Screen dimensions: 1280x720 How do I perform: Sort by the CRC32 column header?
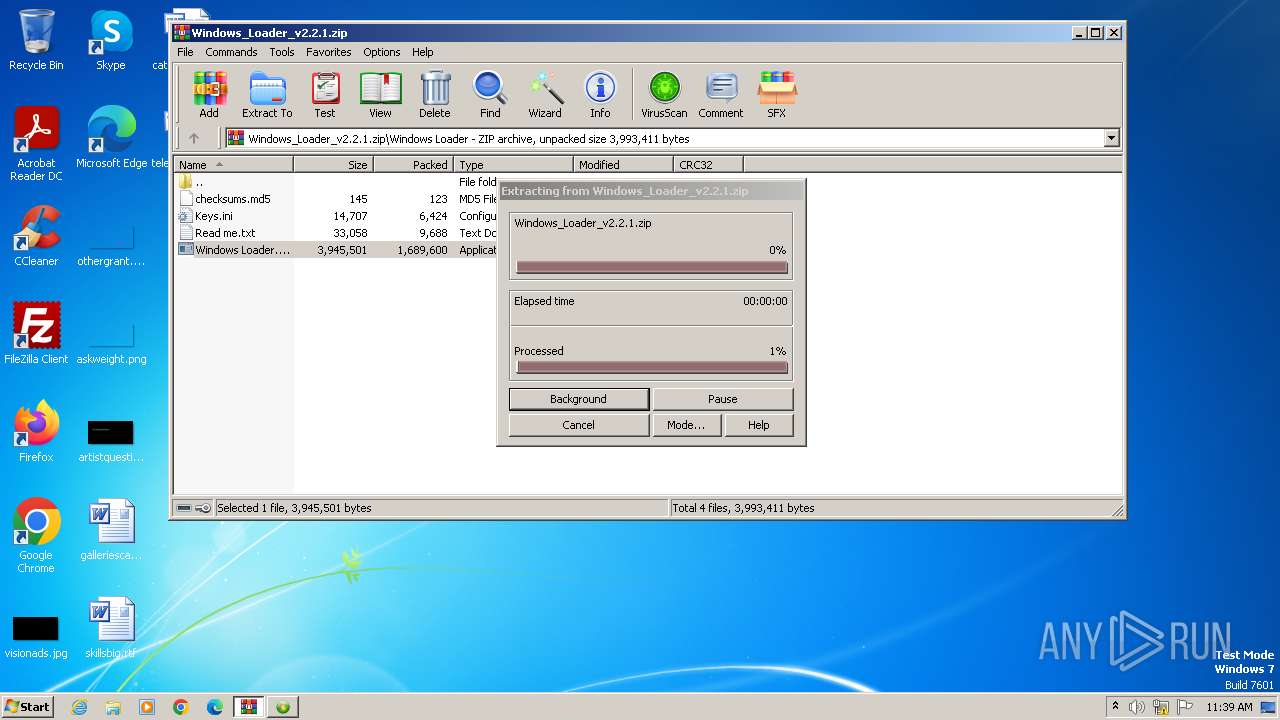click(708, 165)
